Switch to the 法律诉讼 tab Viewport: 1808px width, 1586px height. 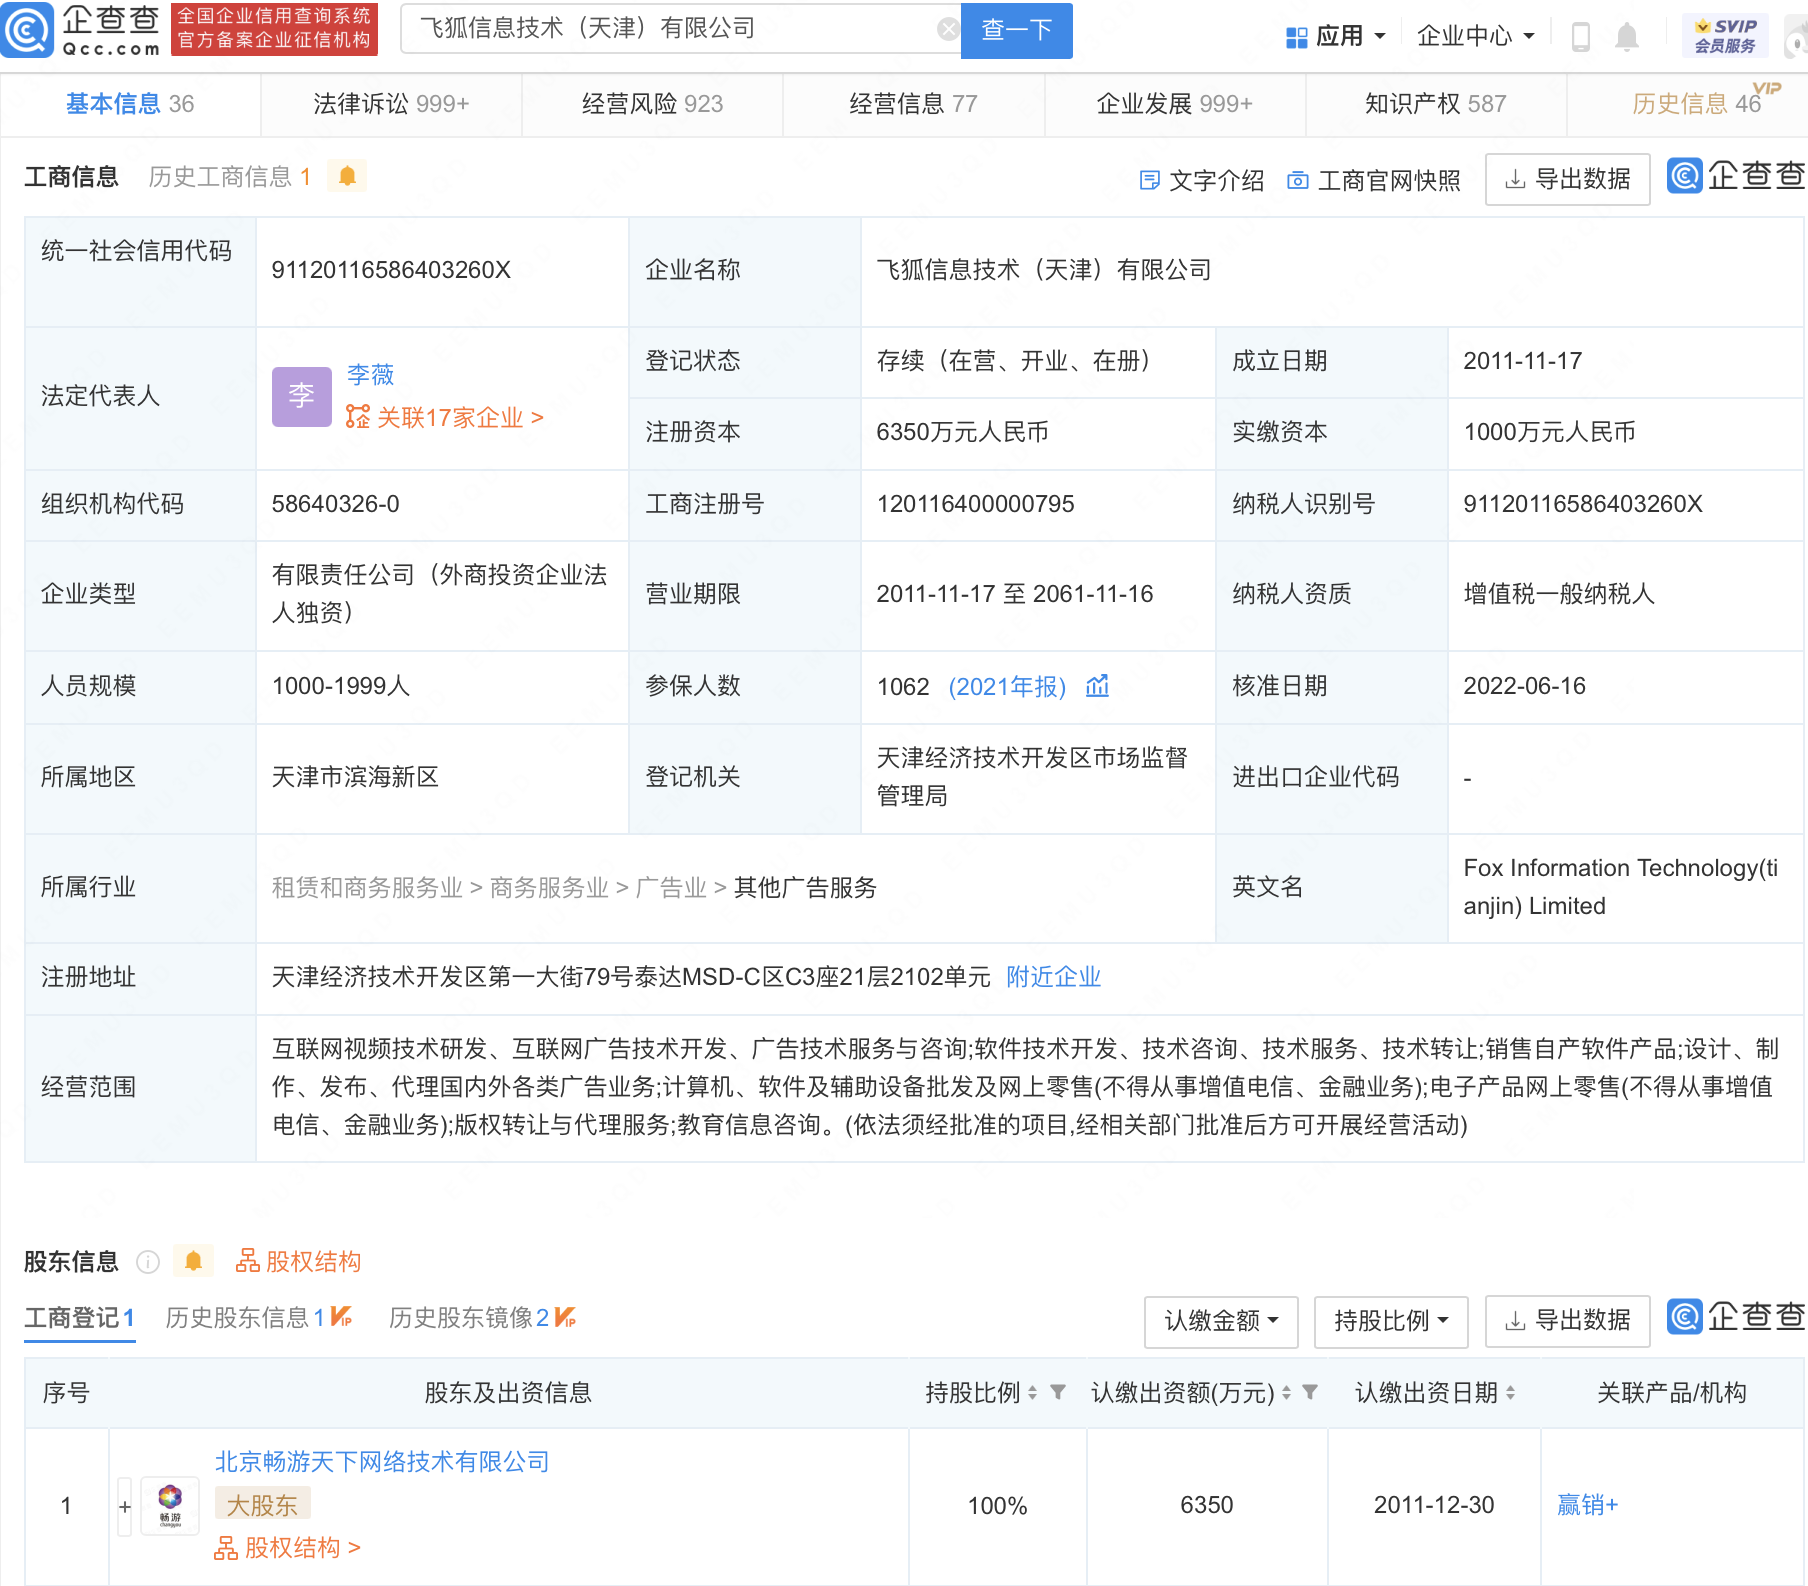391,104
